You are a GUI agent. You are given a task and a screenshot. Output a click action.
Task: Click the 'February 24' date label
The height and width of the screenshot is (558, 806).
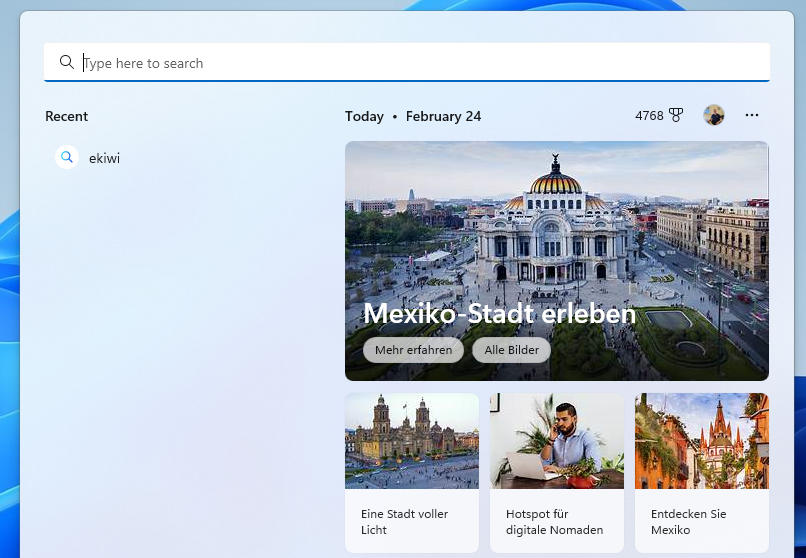click(443, 116)
